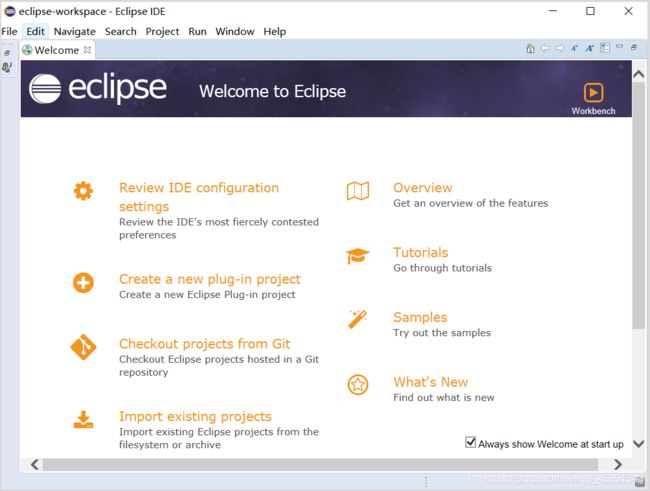Open Workbench via the play icon
650x491 pixels.
[x=594, y=92]
